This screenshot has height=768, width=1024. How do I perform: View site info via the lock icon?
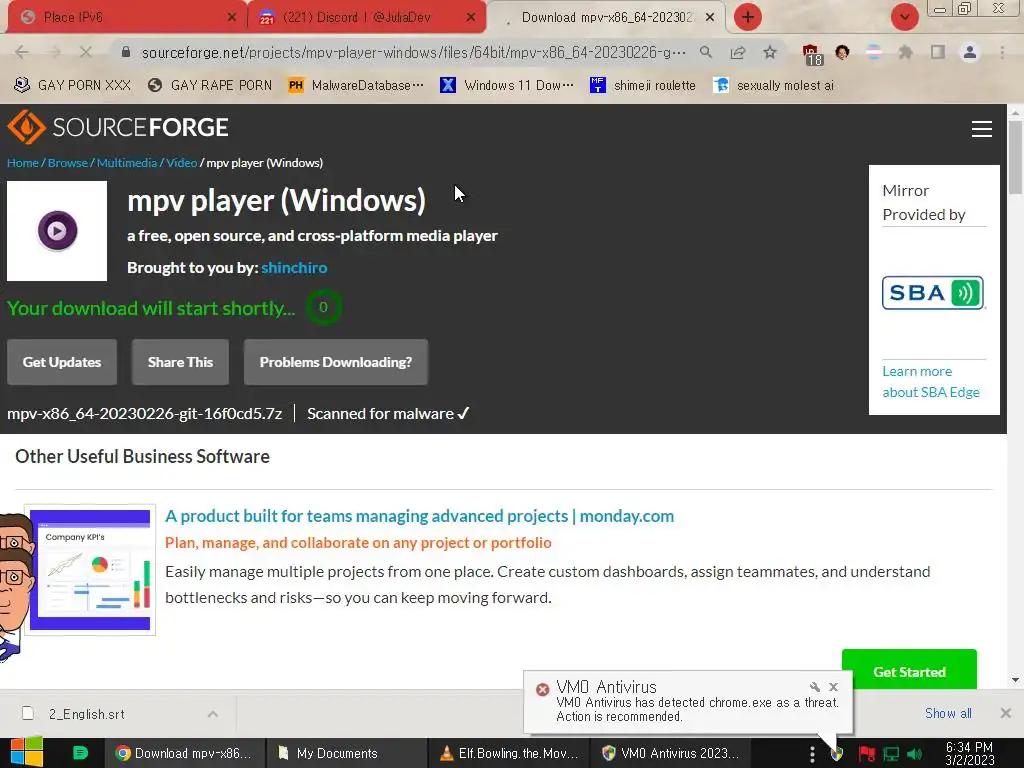pyautogui.click(x=126, y=52)
